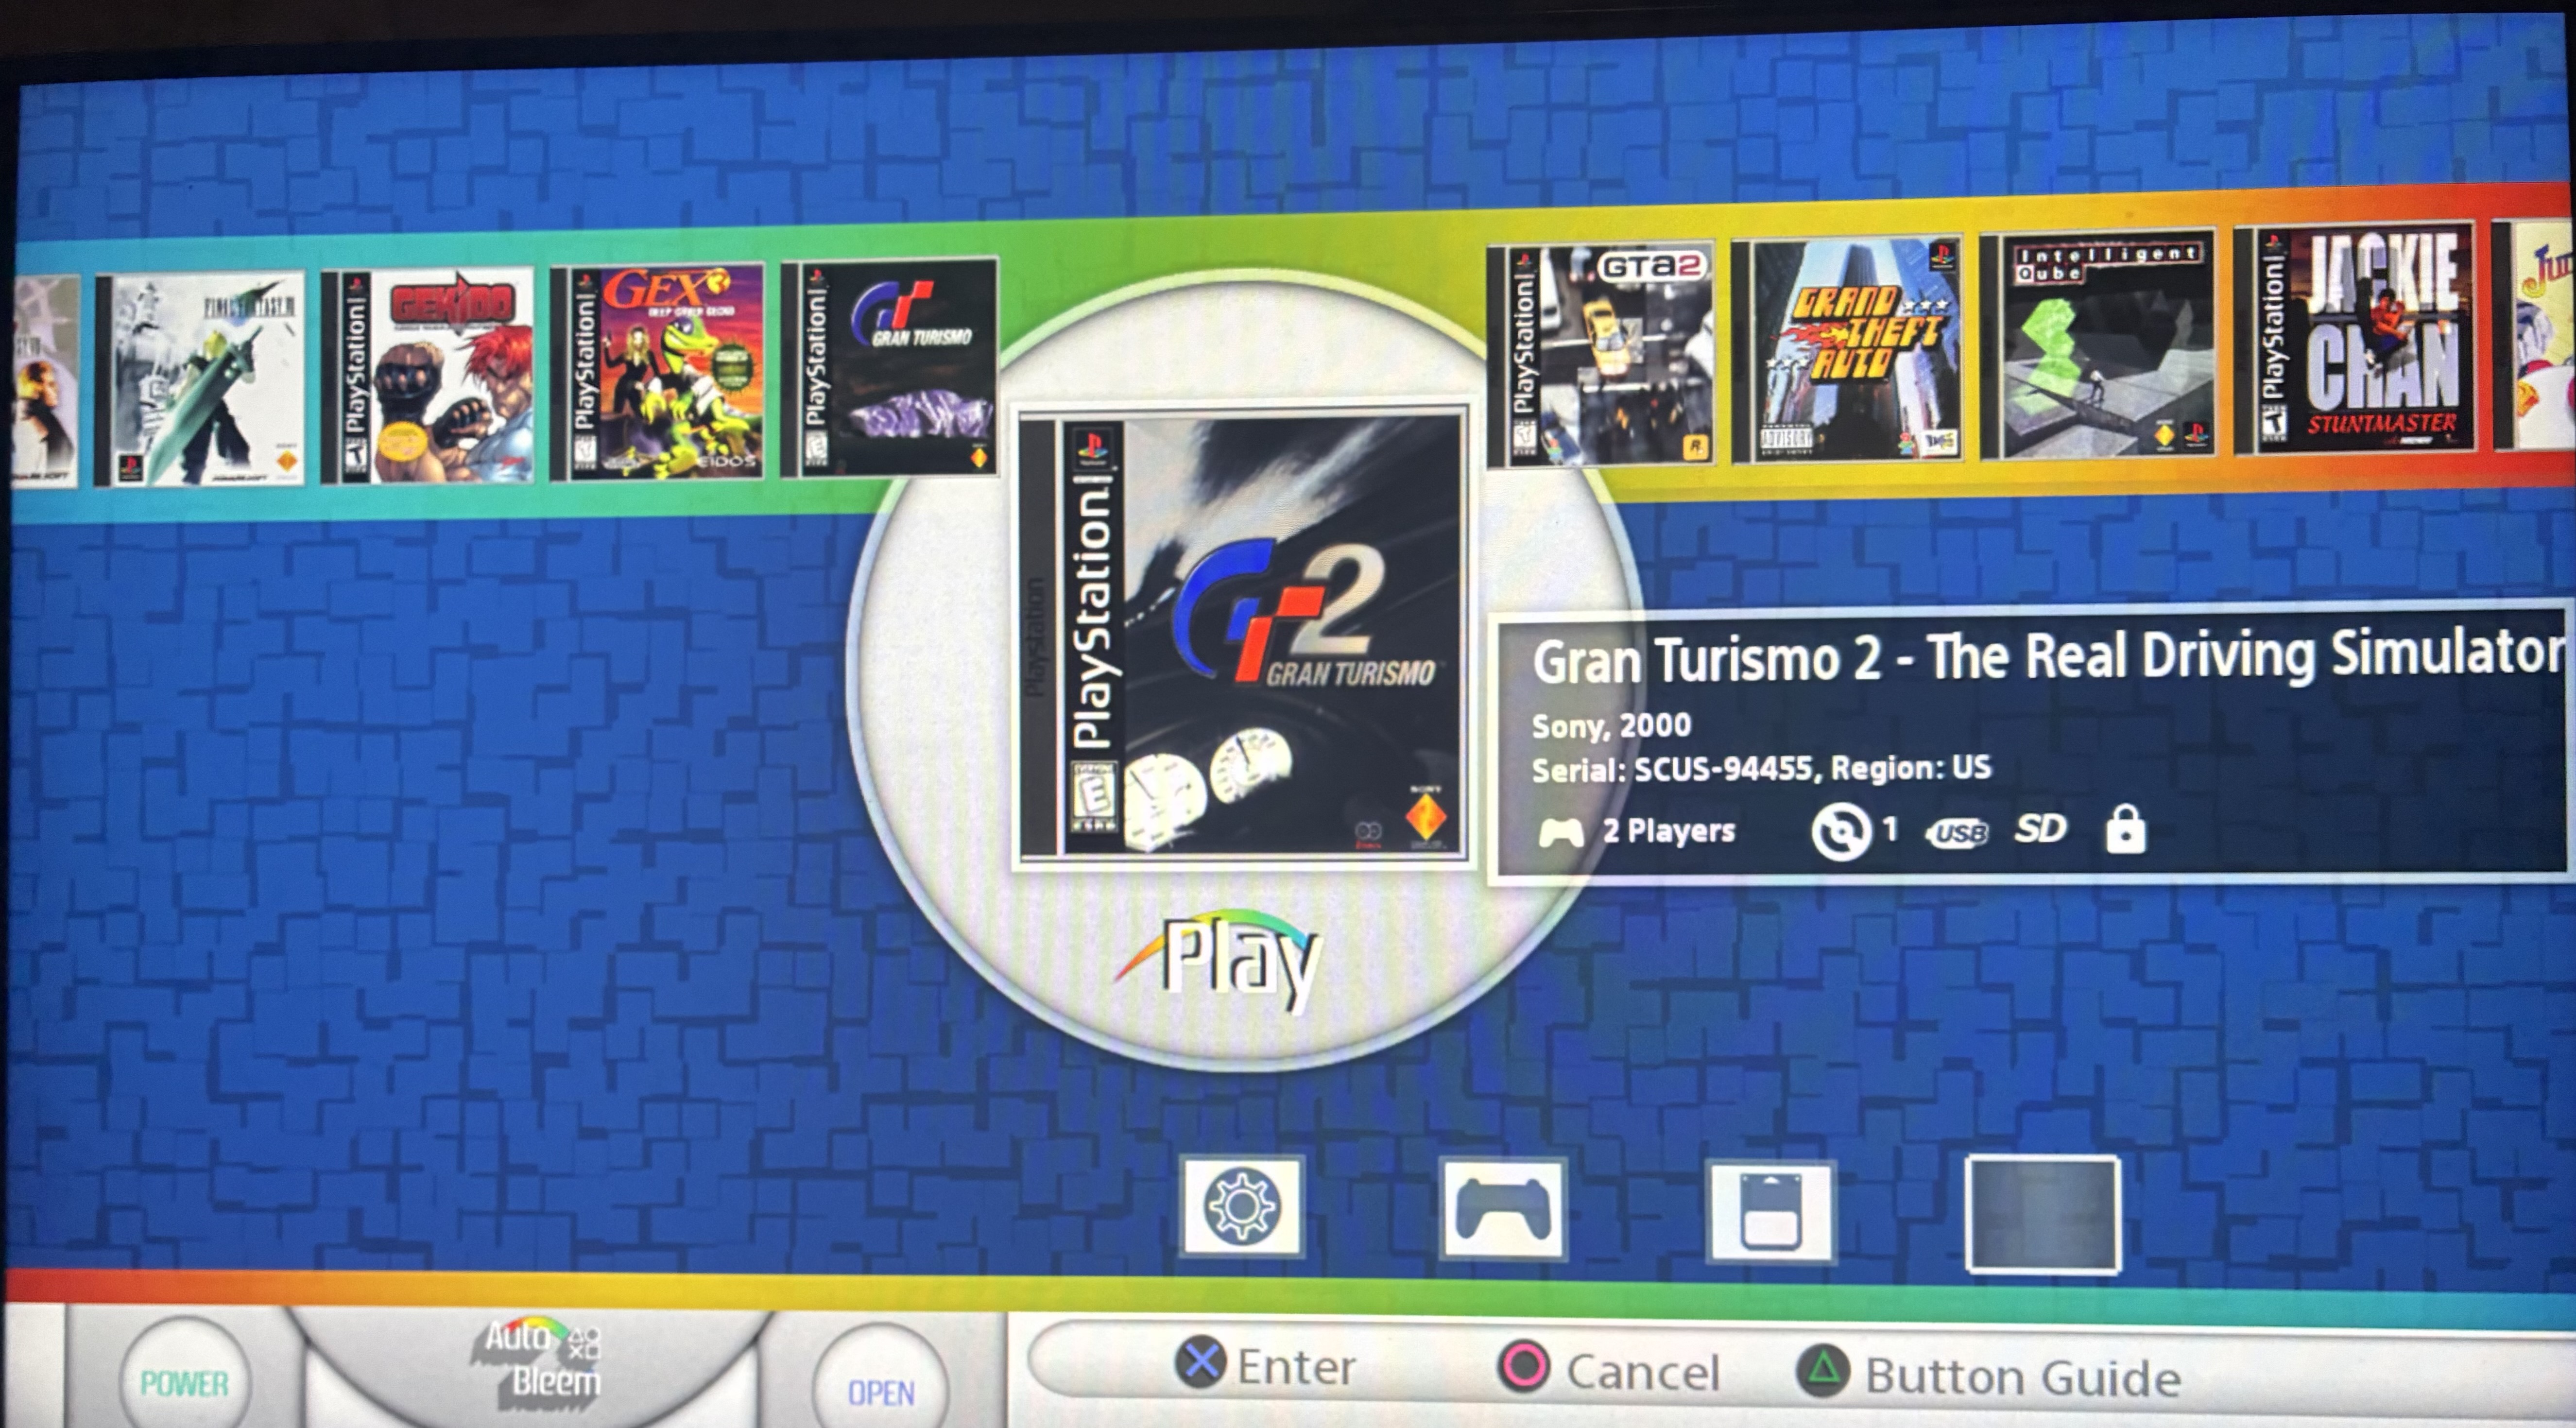Pick Jackie Chan Stuntmaster cover
This screenshot has height=1428, width=2576.
point(2354,339)
